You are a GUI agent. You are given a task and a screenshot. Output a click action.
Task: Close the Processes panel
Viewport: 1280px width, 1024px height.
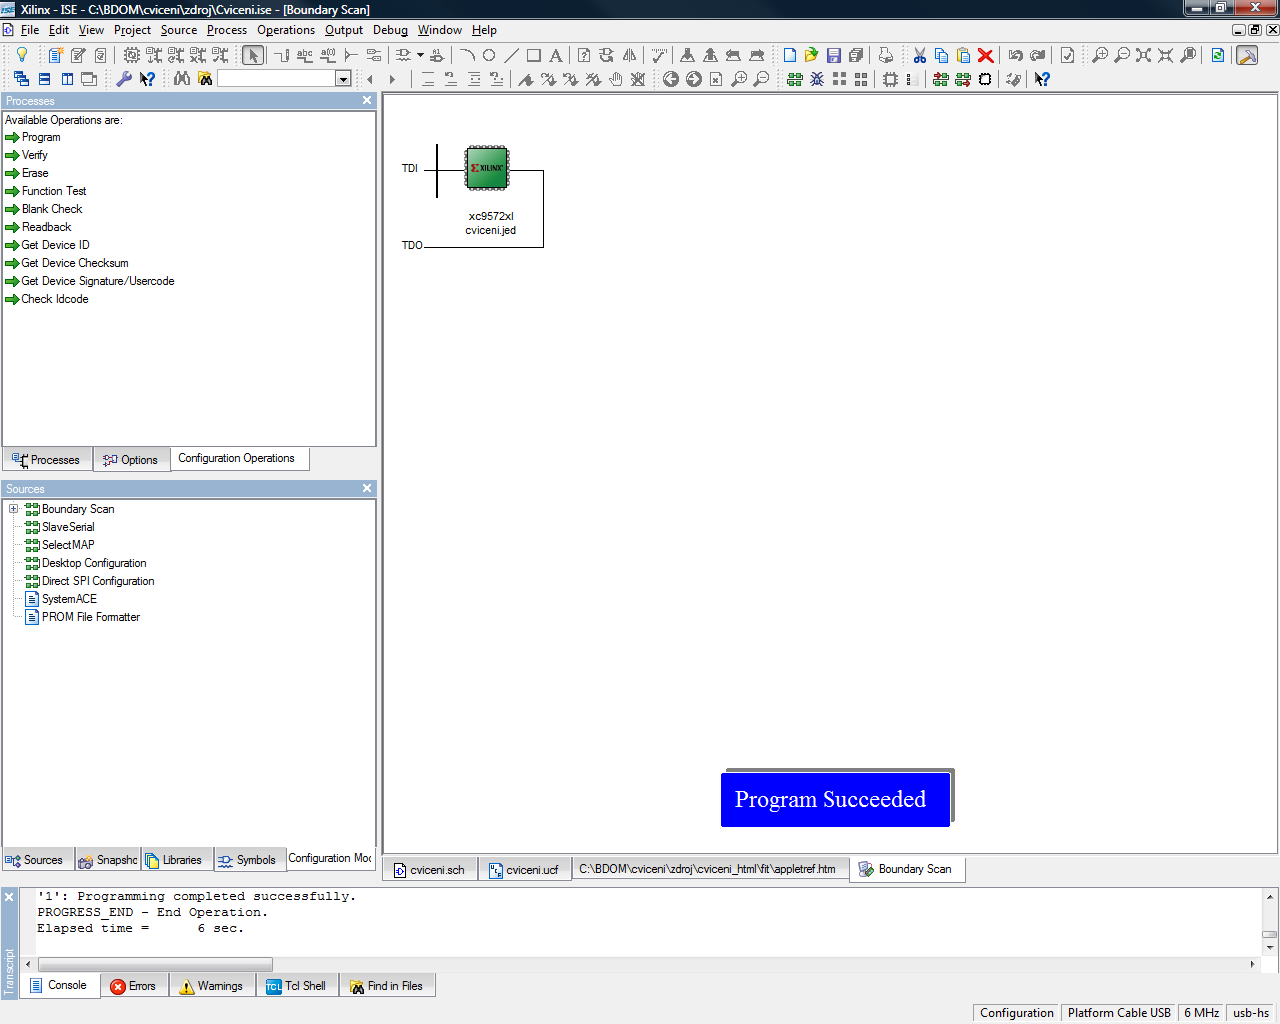pos(367,100)
